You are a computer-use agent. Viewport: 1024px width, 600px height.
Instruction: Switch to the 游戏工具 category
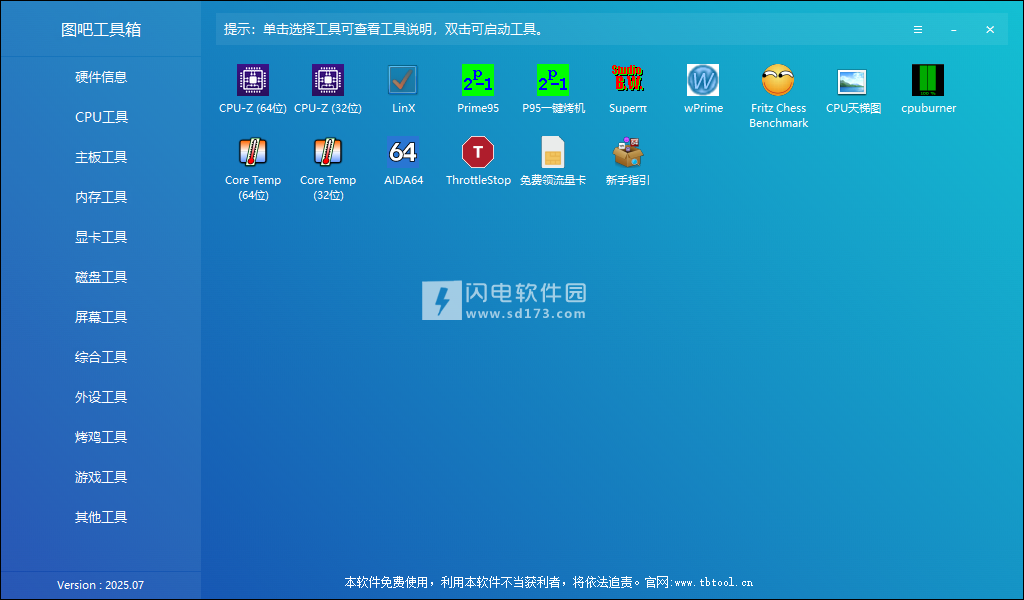(x=101, y=477)
